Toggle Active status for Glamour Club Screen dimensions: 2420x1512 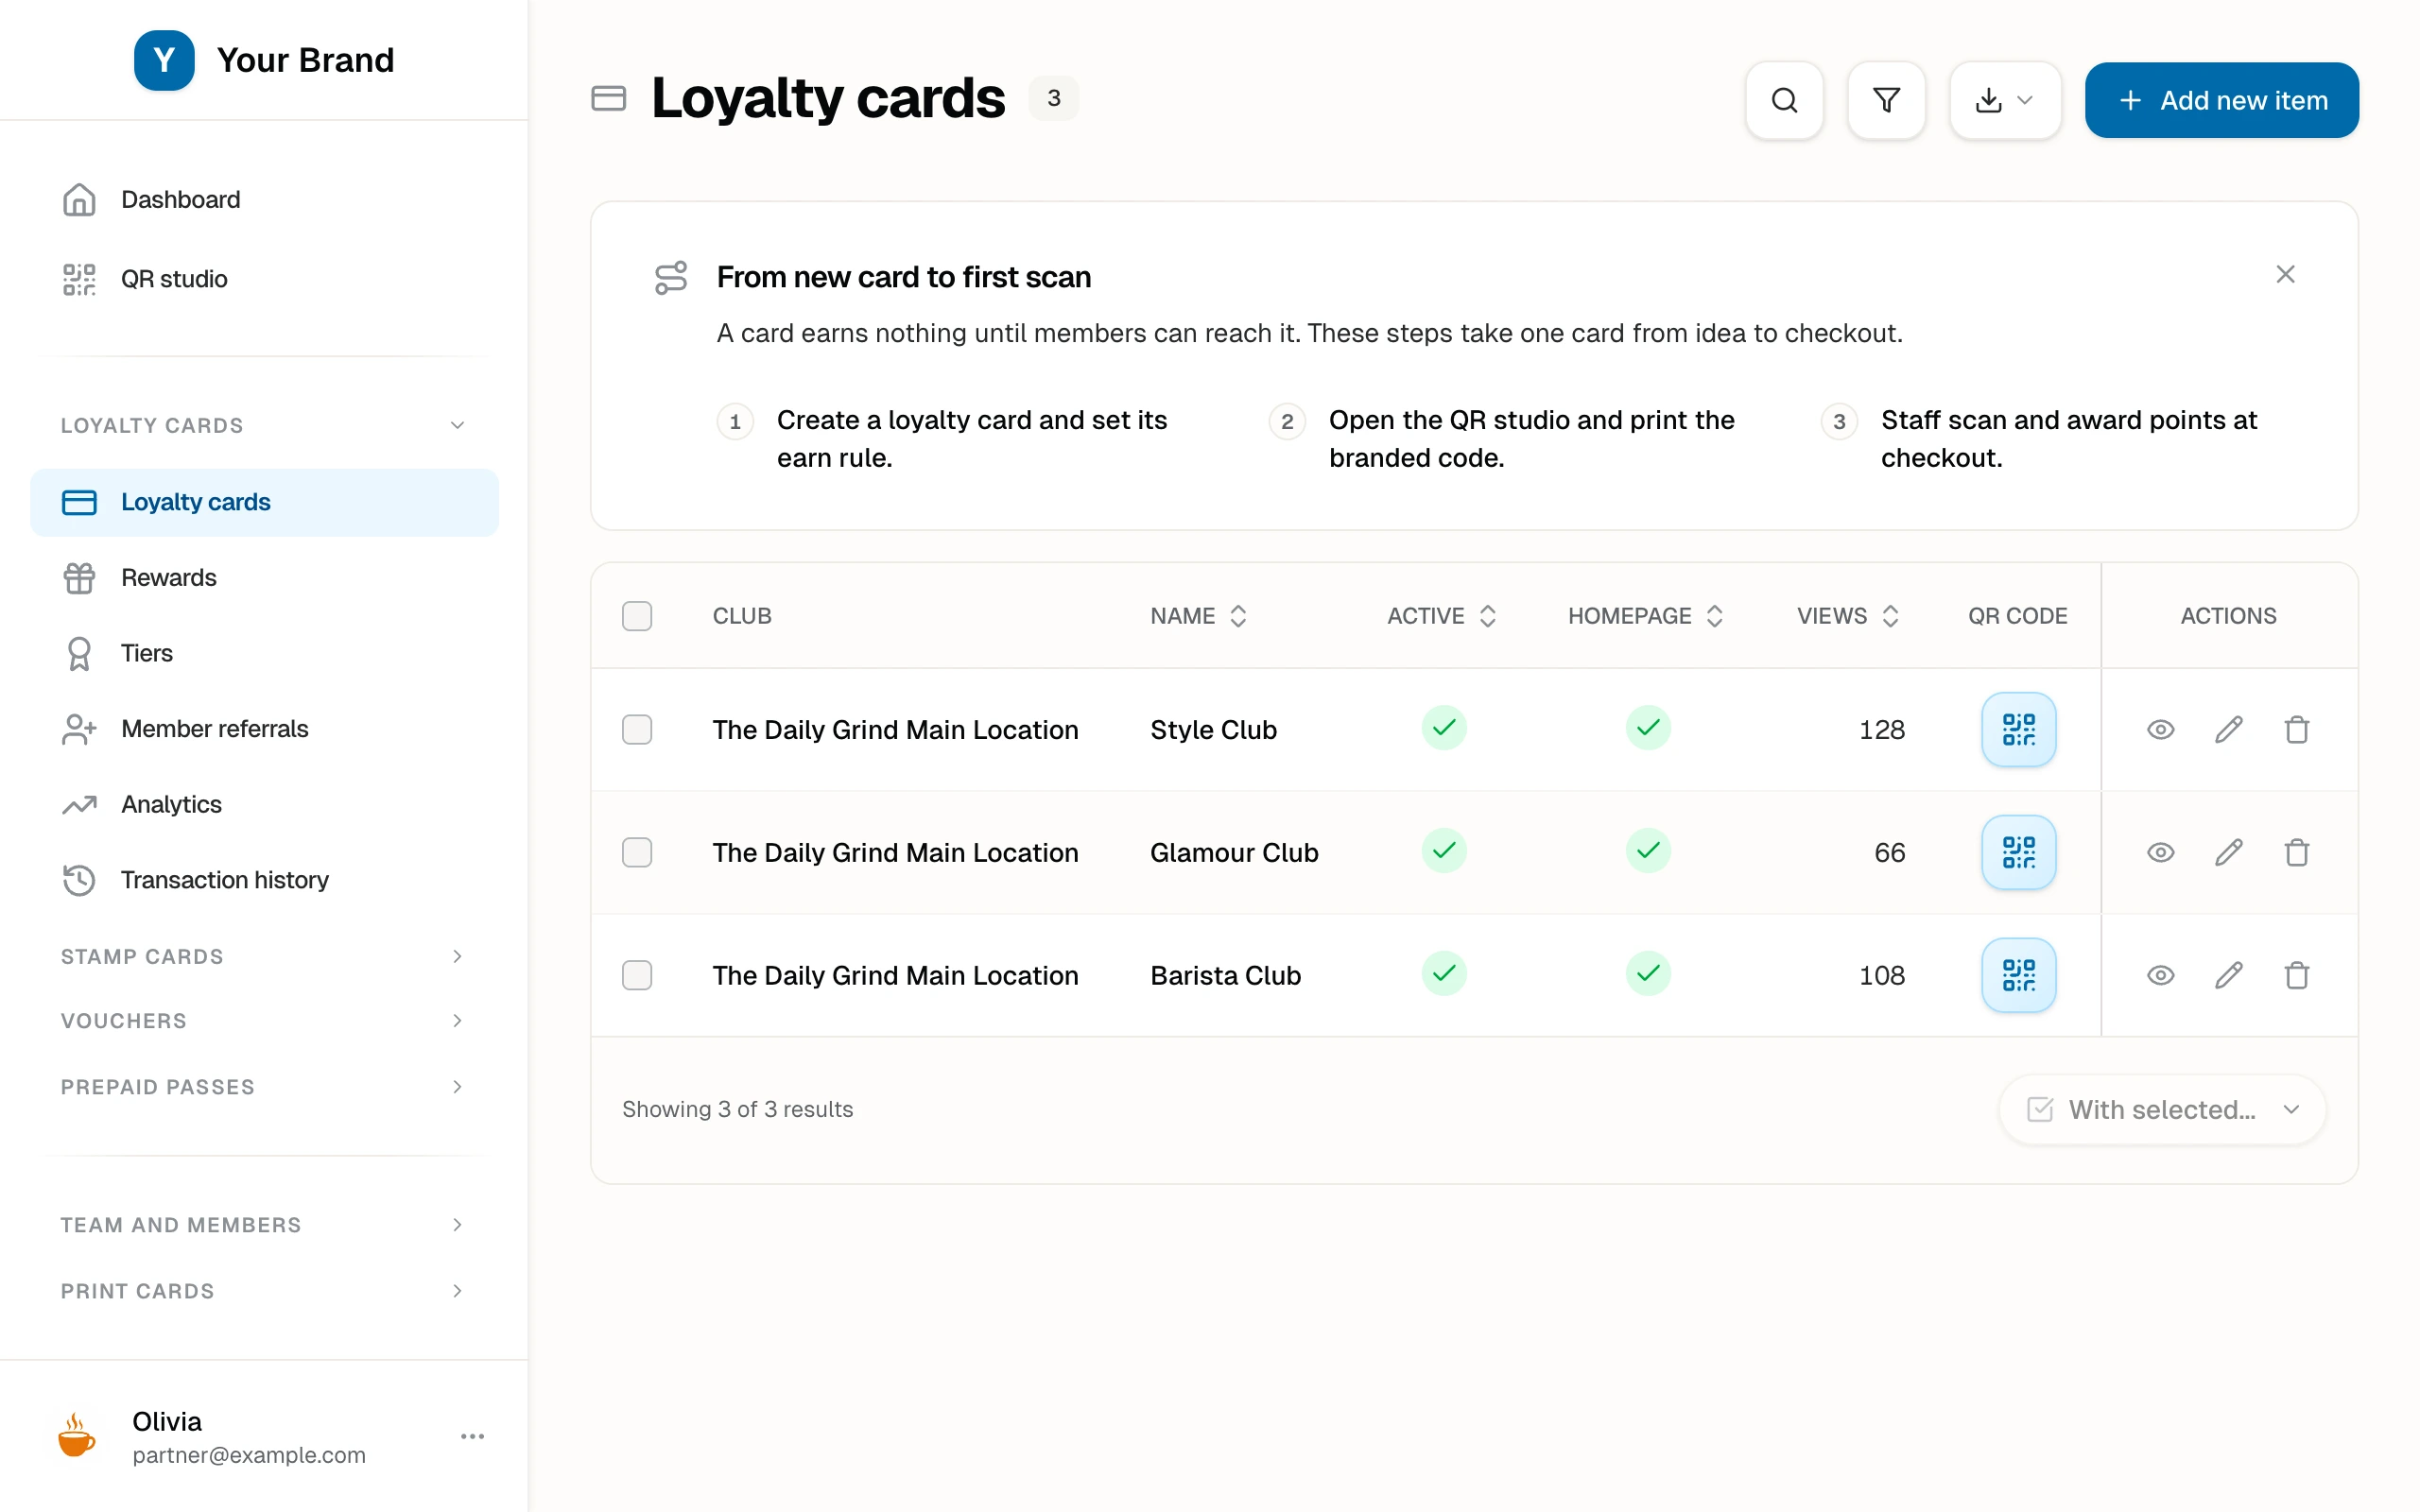1444,851
